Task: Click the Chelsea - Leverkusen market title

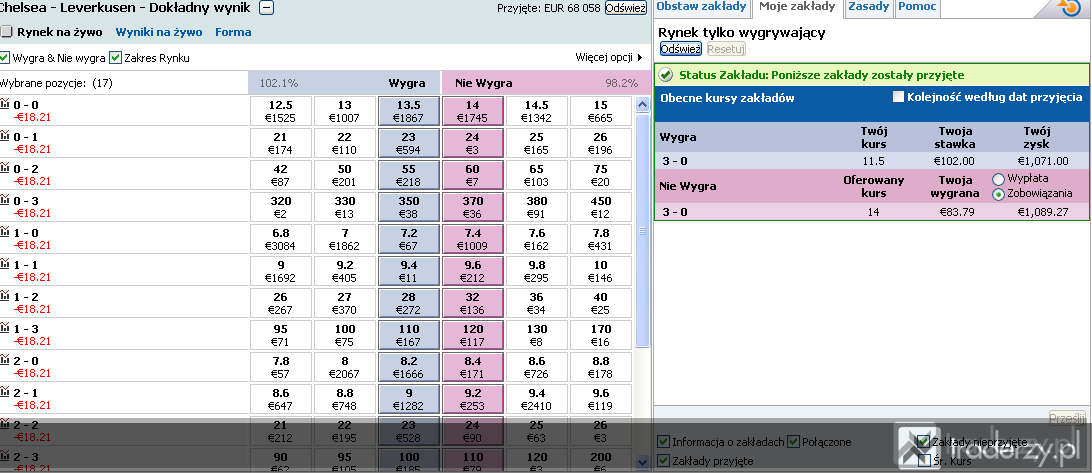Action: tap(125, 8)
